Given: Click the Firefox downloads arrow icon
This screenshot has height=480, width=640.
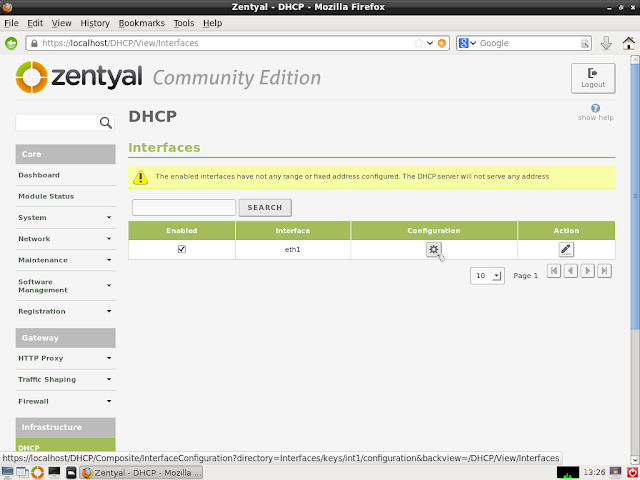Looking at the screenshot, I should [606, 43].
